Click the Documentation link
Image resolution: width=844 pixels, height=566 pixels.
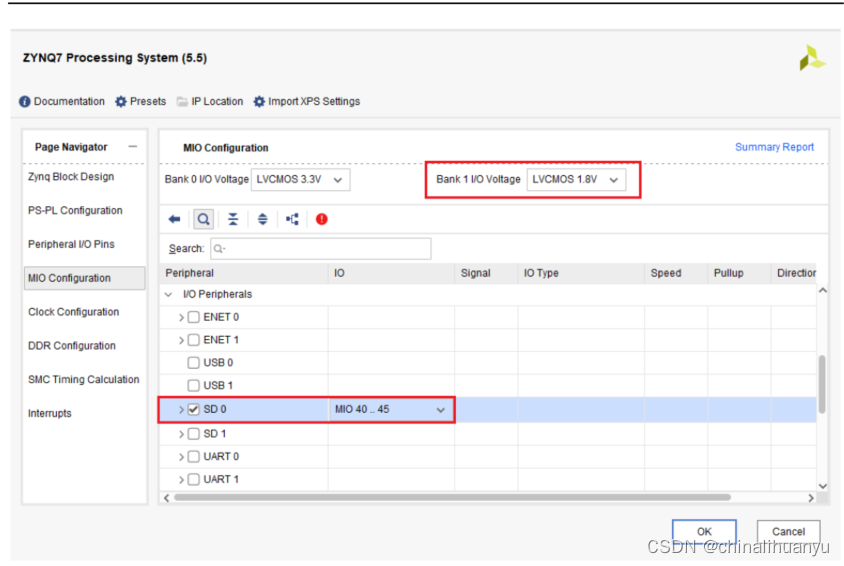(69, 101)
